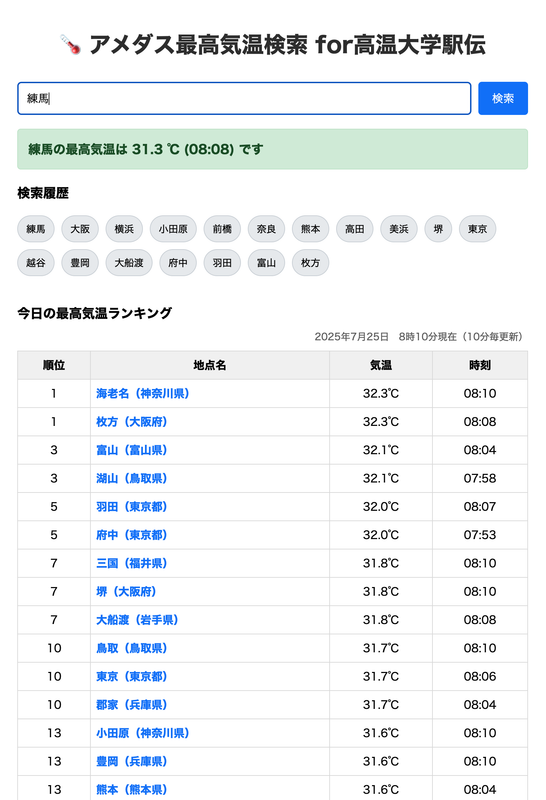
Task: Open the 郡家（兵庫県） link
Action: point(132,705)
